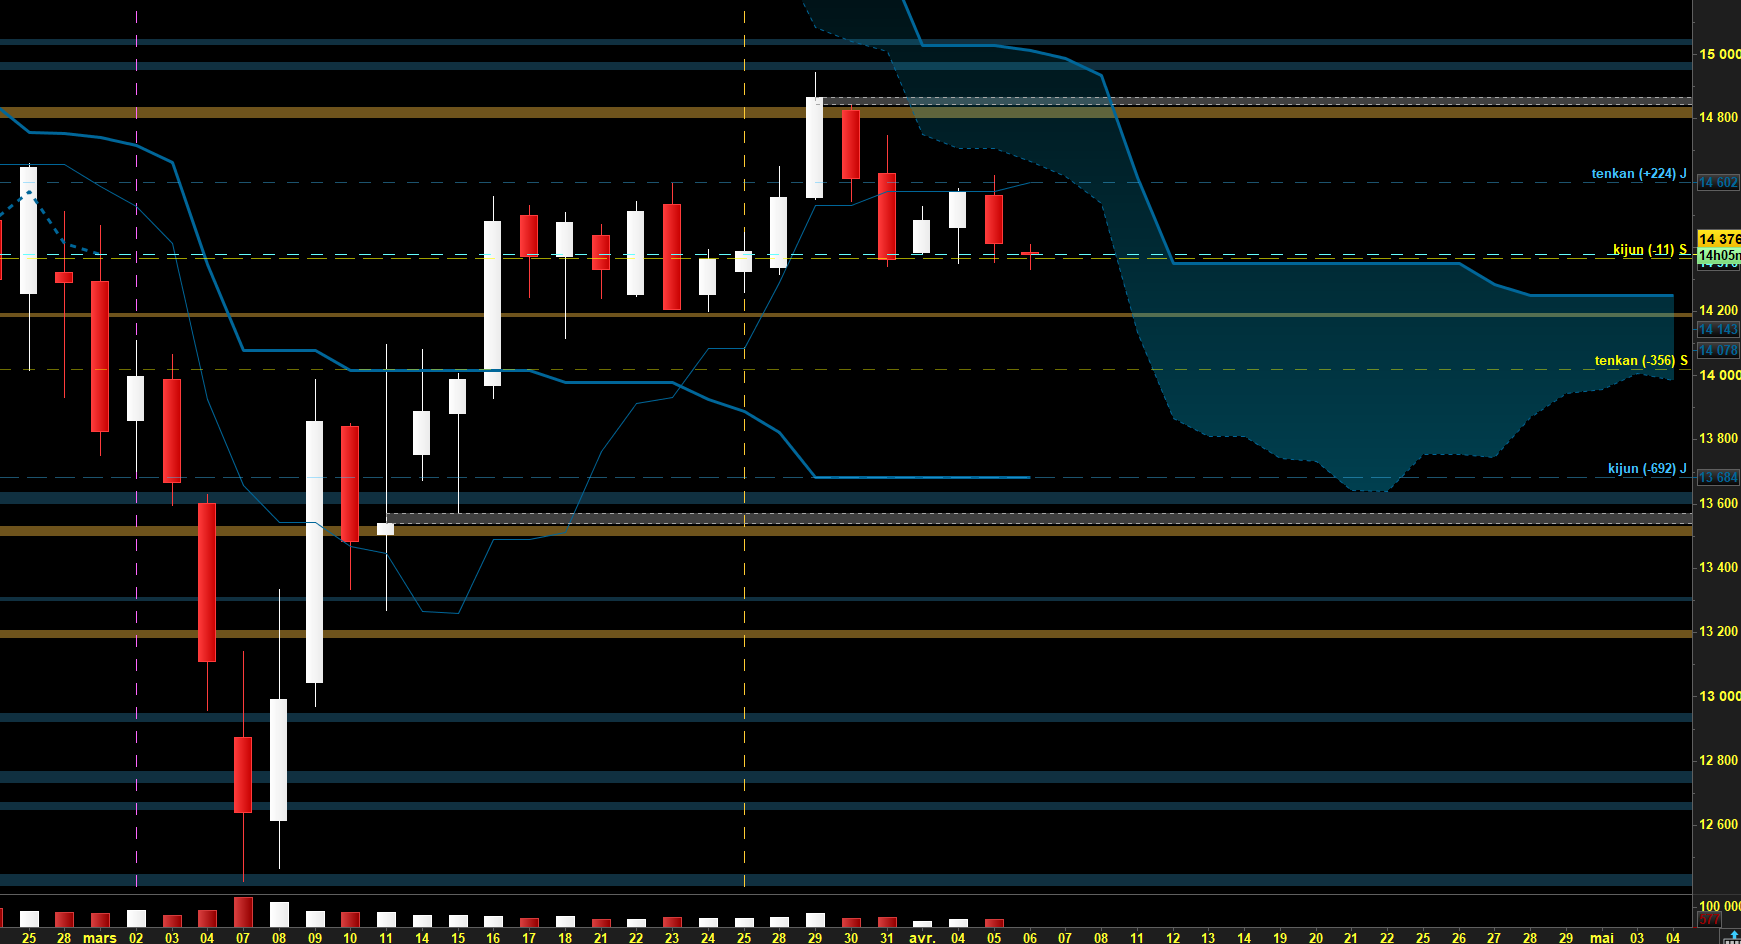The width and height of the screenshot is (1741, 944).
Task: Select the 'tenkan (+224) J' level label
Action: 1639,174
